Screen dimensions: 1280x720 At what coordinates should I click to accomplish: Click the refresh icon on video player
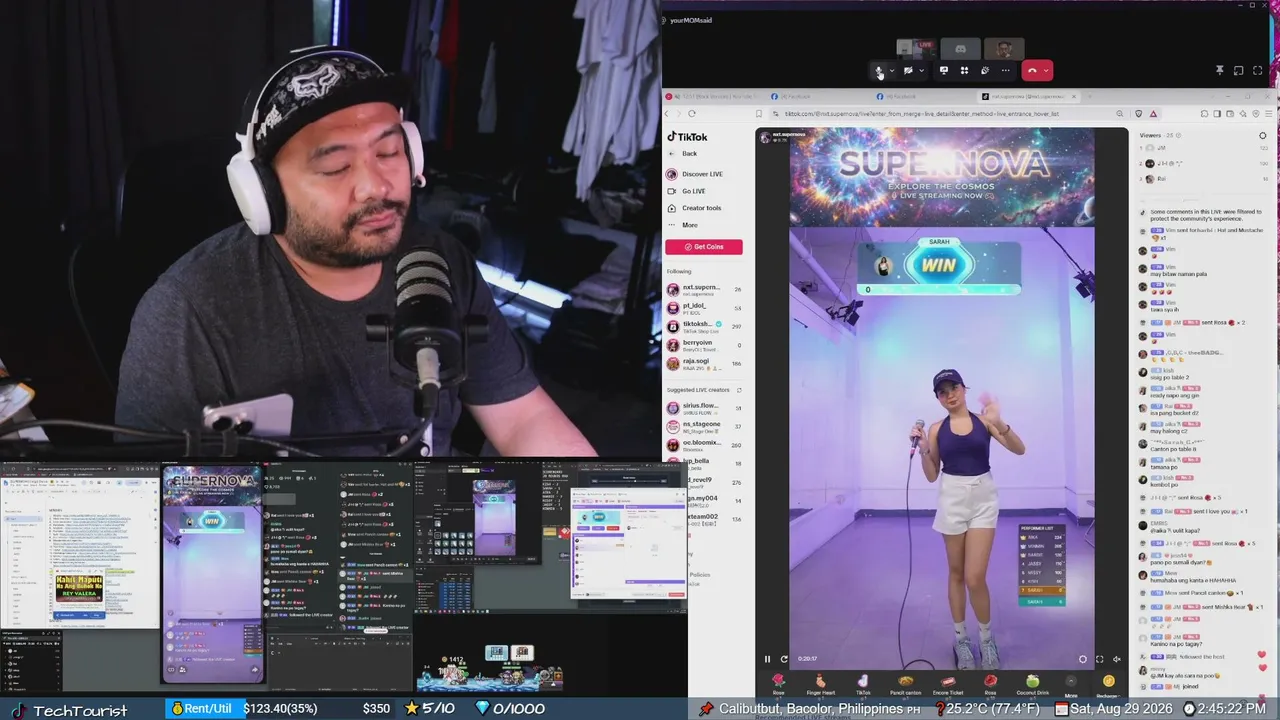784,659
